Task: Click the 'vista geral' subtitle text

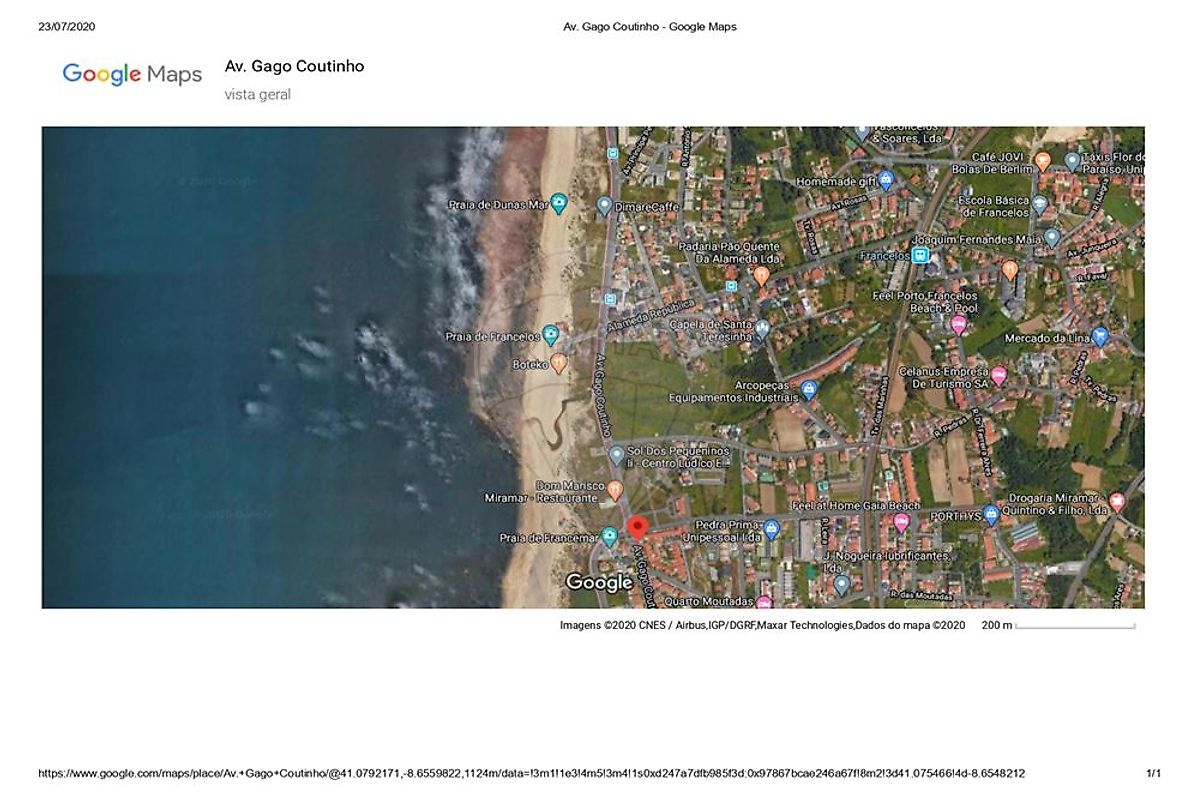Action: [258, 94]
